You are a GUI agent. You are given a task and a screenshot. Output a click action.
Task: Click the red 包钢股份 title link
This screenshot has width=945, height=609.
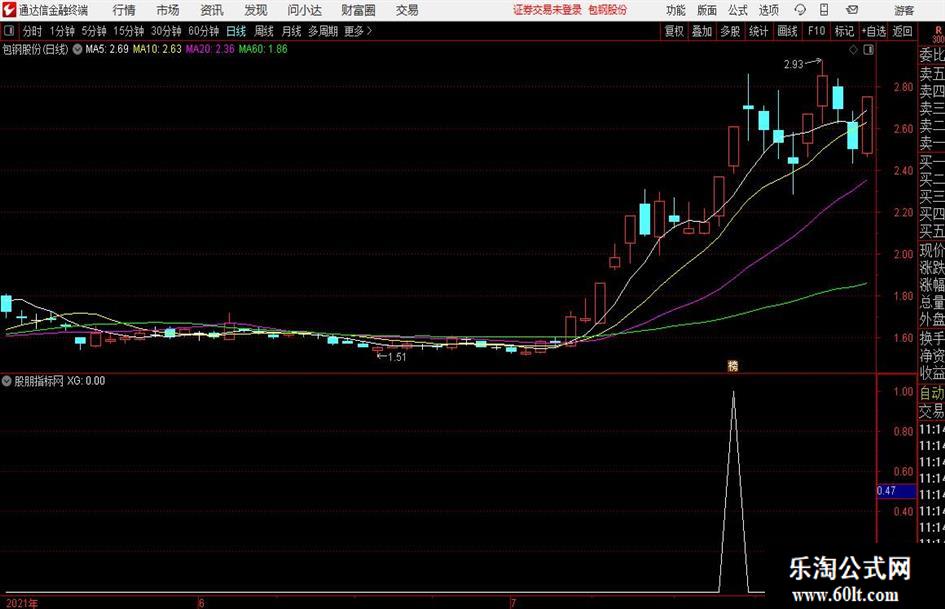[607, 10]
